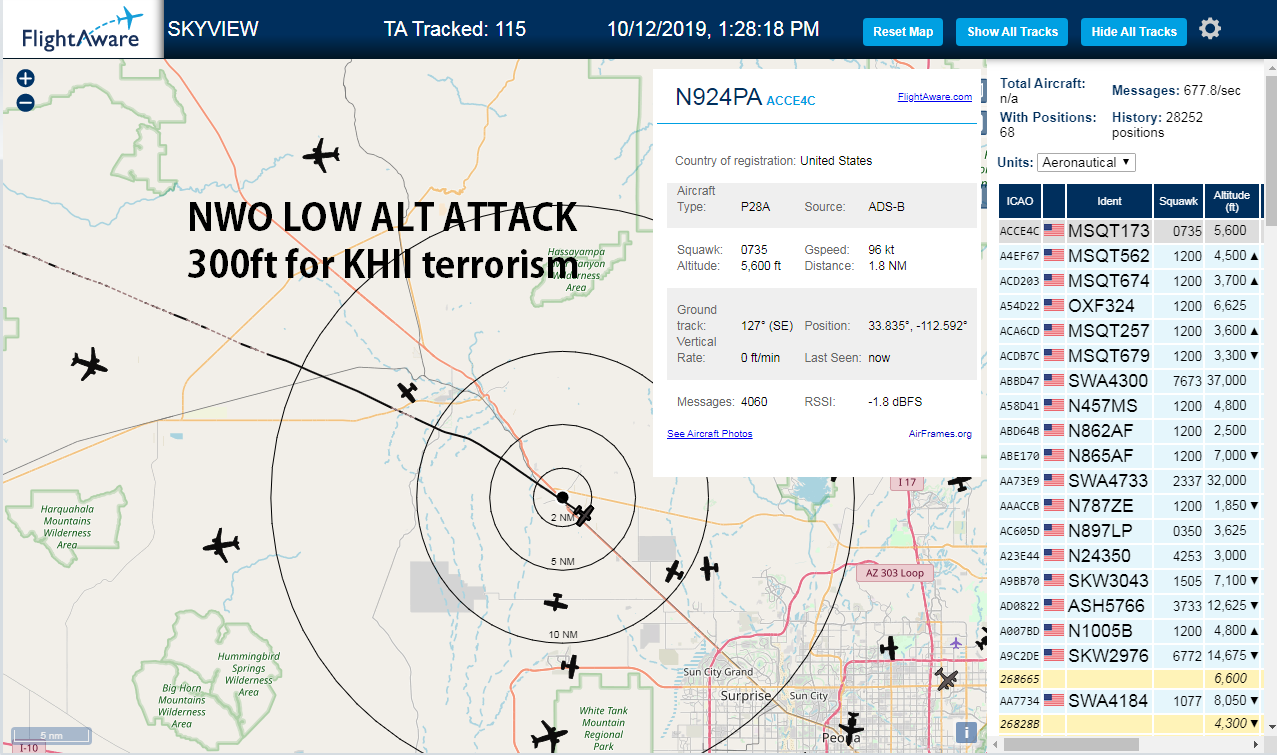Click the US flag in the ASH5766 row
Screen dimensions: 1277x755
click(1054, 605)
